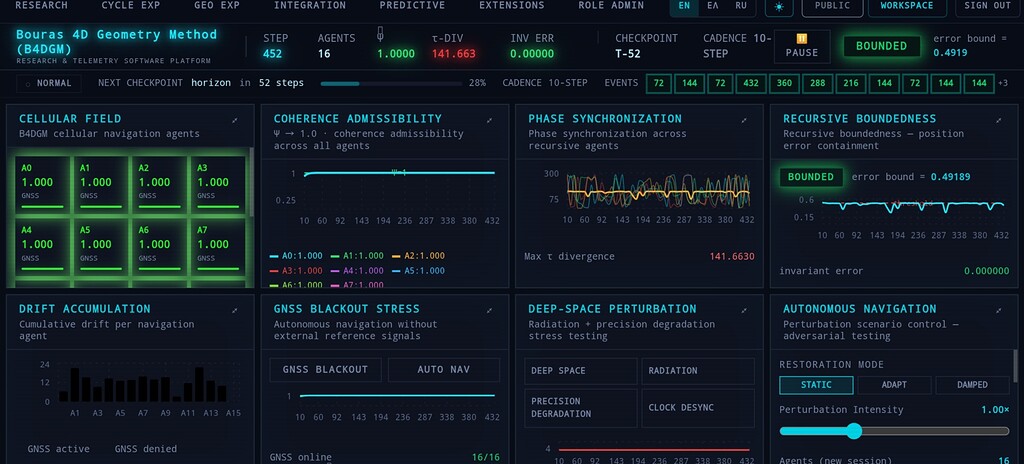The width and height of the screenshot is (1024, 464).
Task: Show the +3 additional events
Action: click(x=1002, y=83)
